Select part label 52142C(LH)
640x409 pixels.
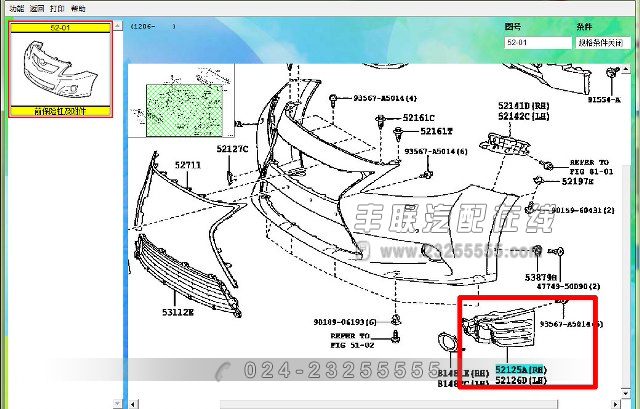click(x=524, y=116)
